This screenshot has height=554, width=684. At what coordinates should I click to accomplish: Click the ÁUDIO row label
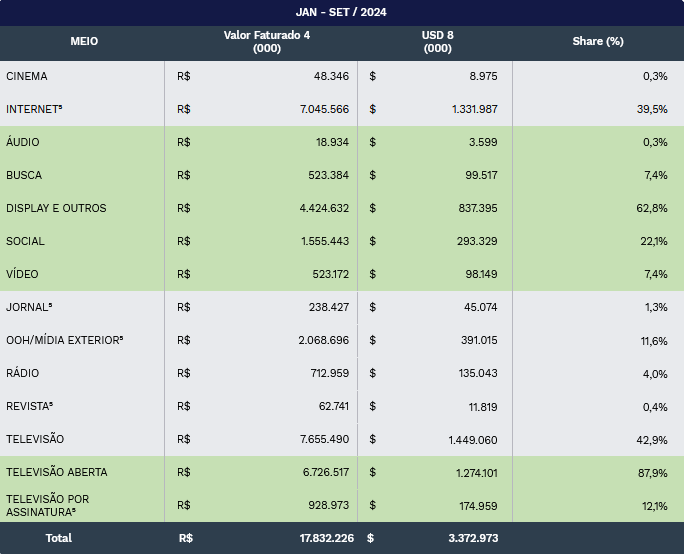23,142
